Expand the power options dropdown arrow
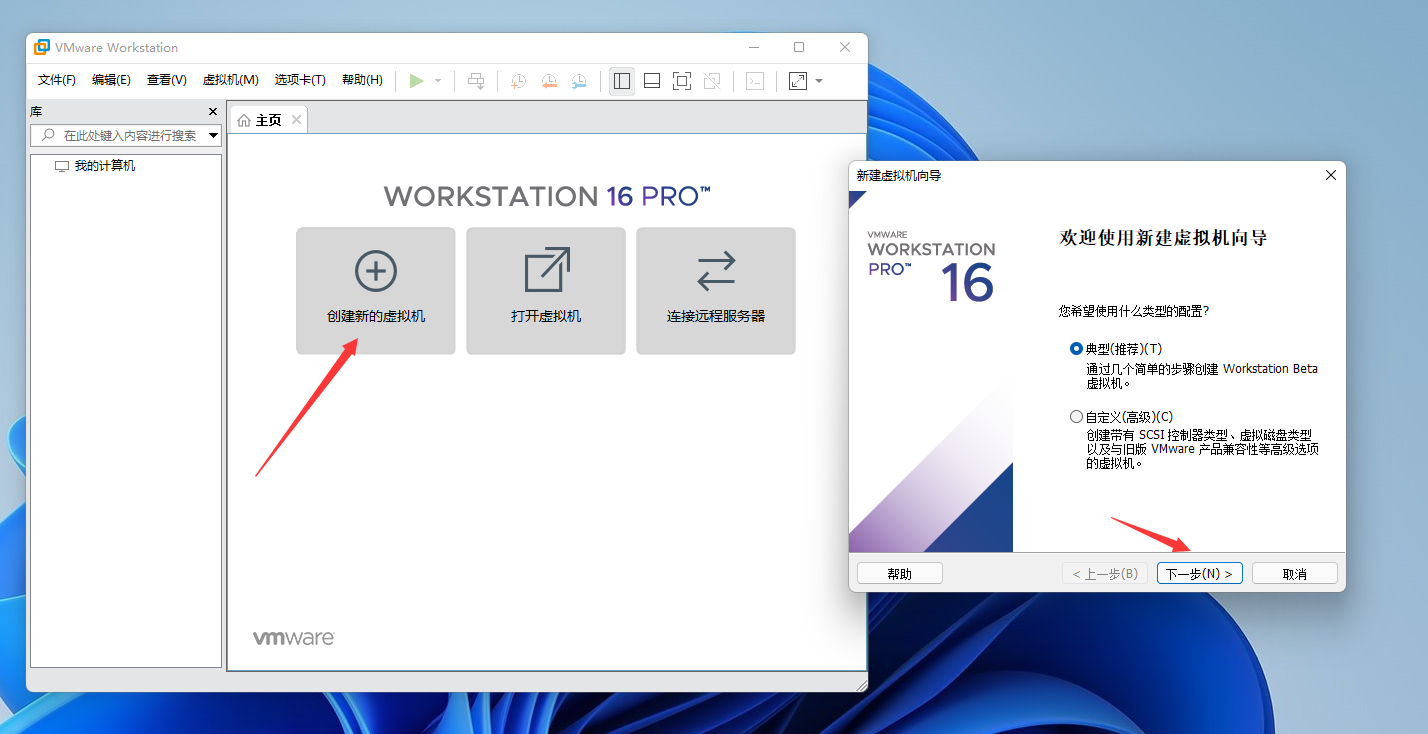The width and height of the screenshot is (1428, 734). [x=438, y=81]
